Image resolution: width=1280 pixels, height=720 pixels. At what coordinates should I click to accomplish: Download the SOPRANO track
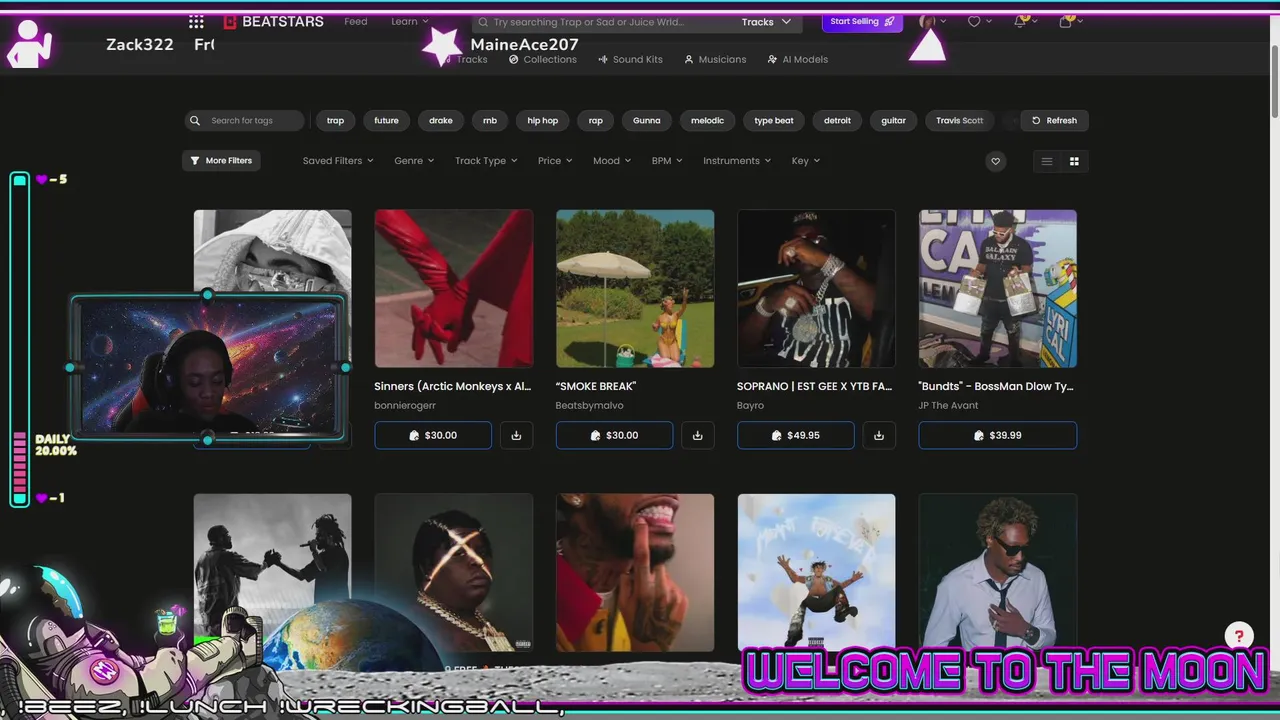pos(879,435)
